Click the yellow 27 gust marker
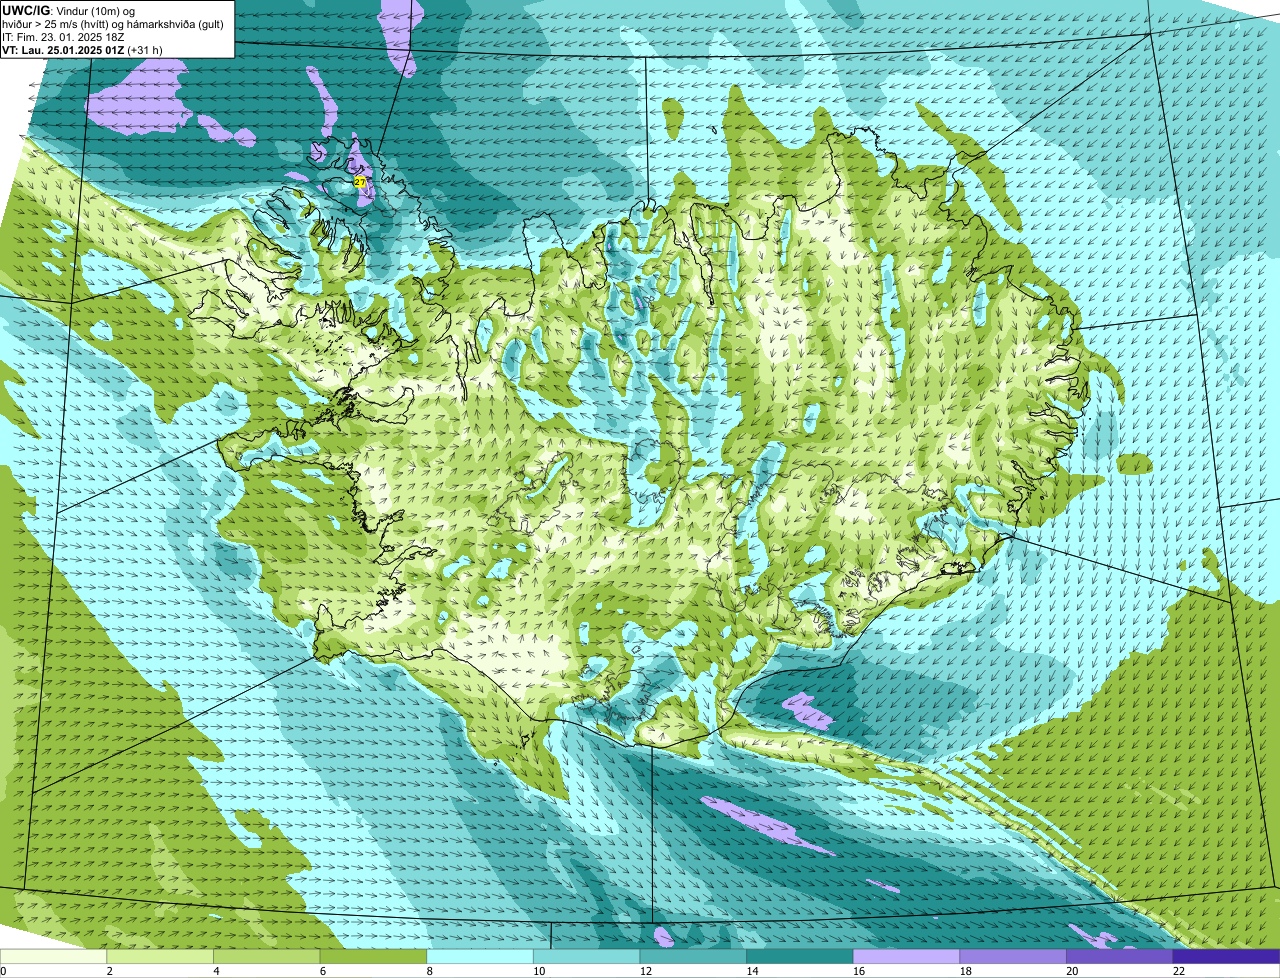The width and height of the screenshot is (1280, 978). tap(360, 182)
